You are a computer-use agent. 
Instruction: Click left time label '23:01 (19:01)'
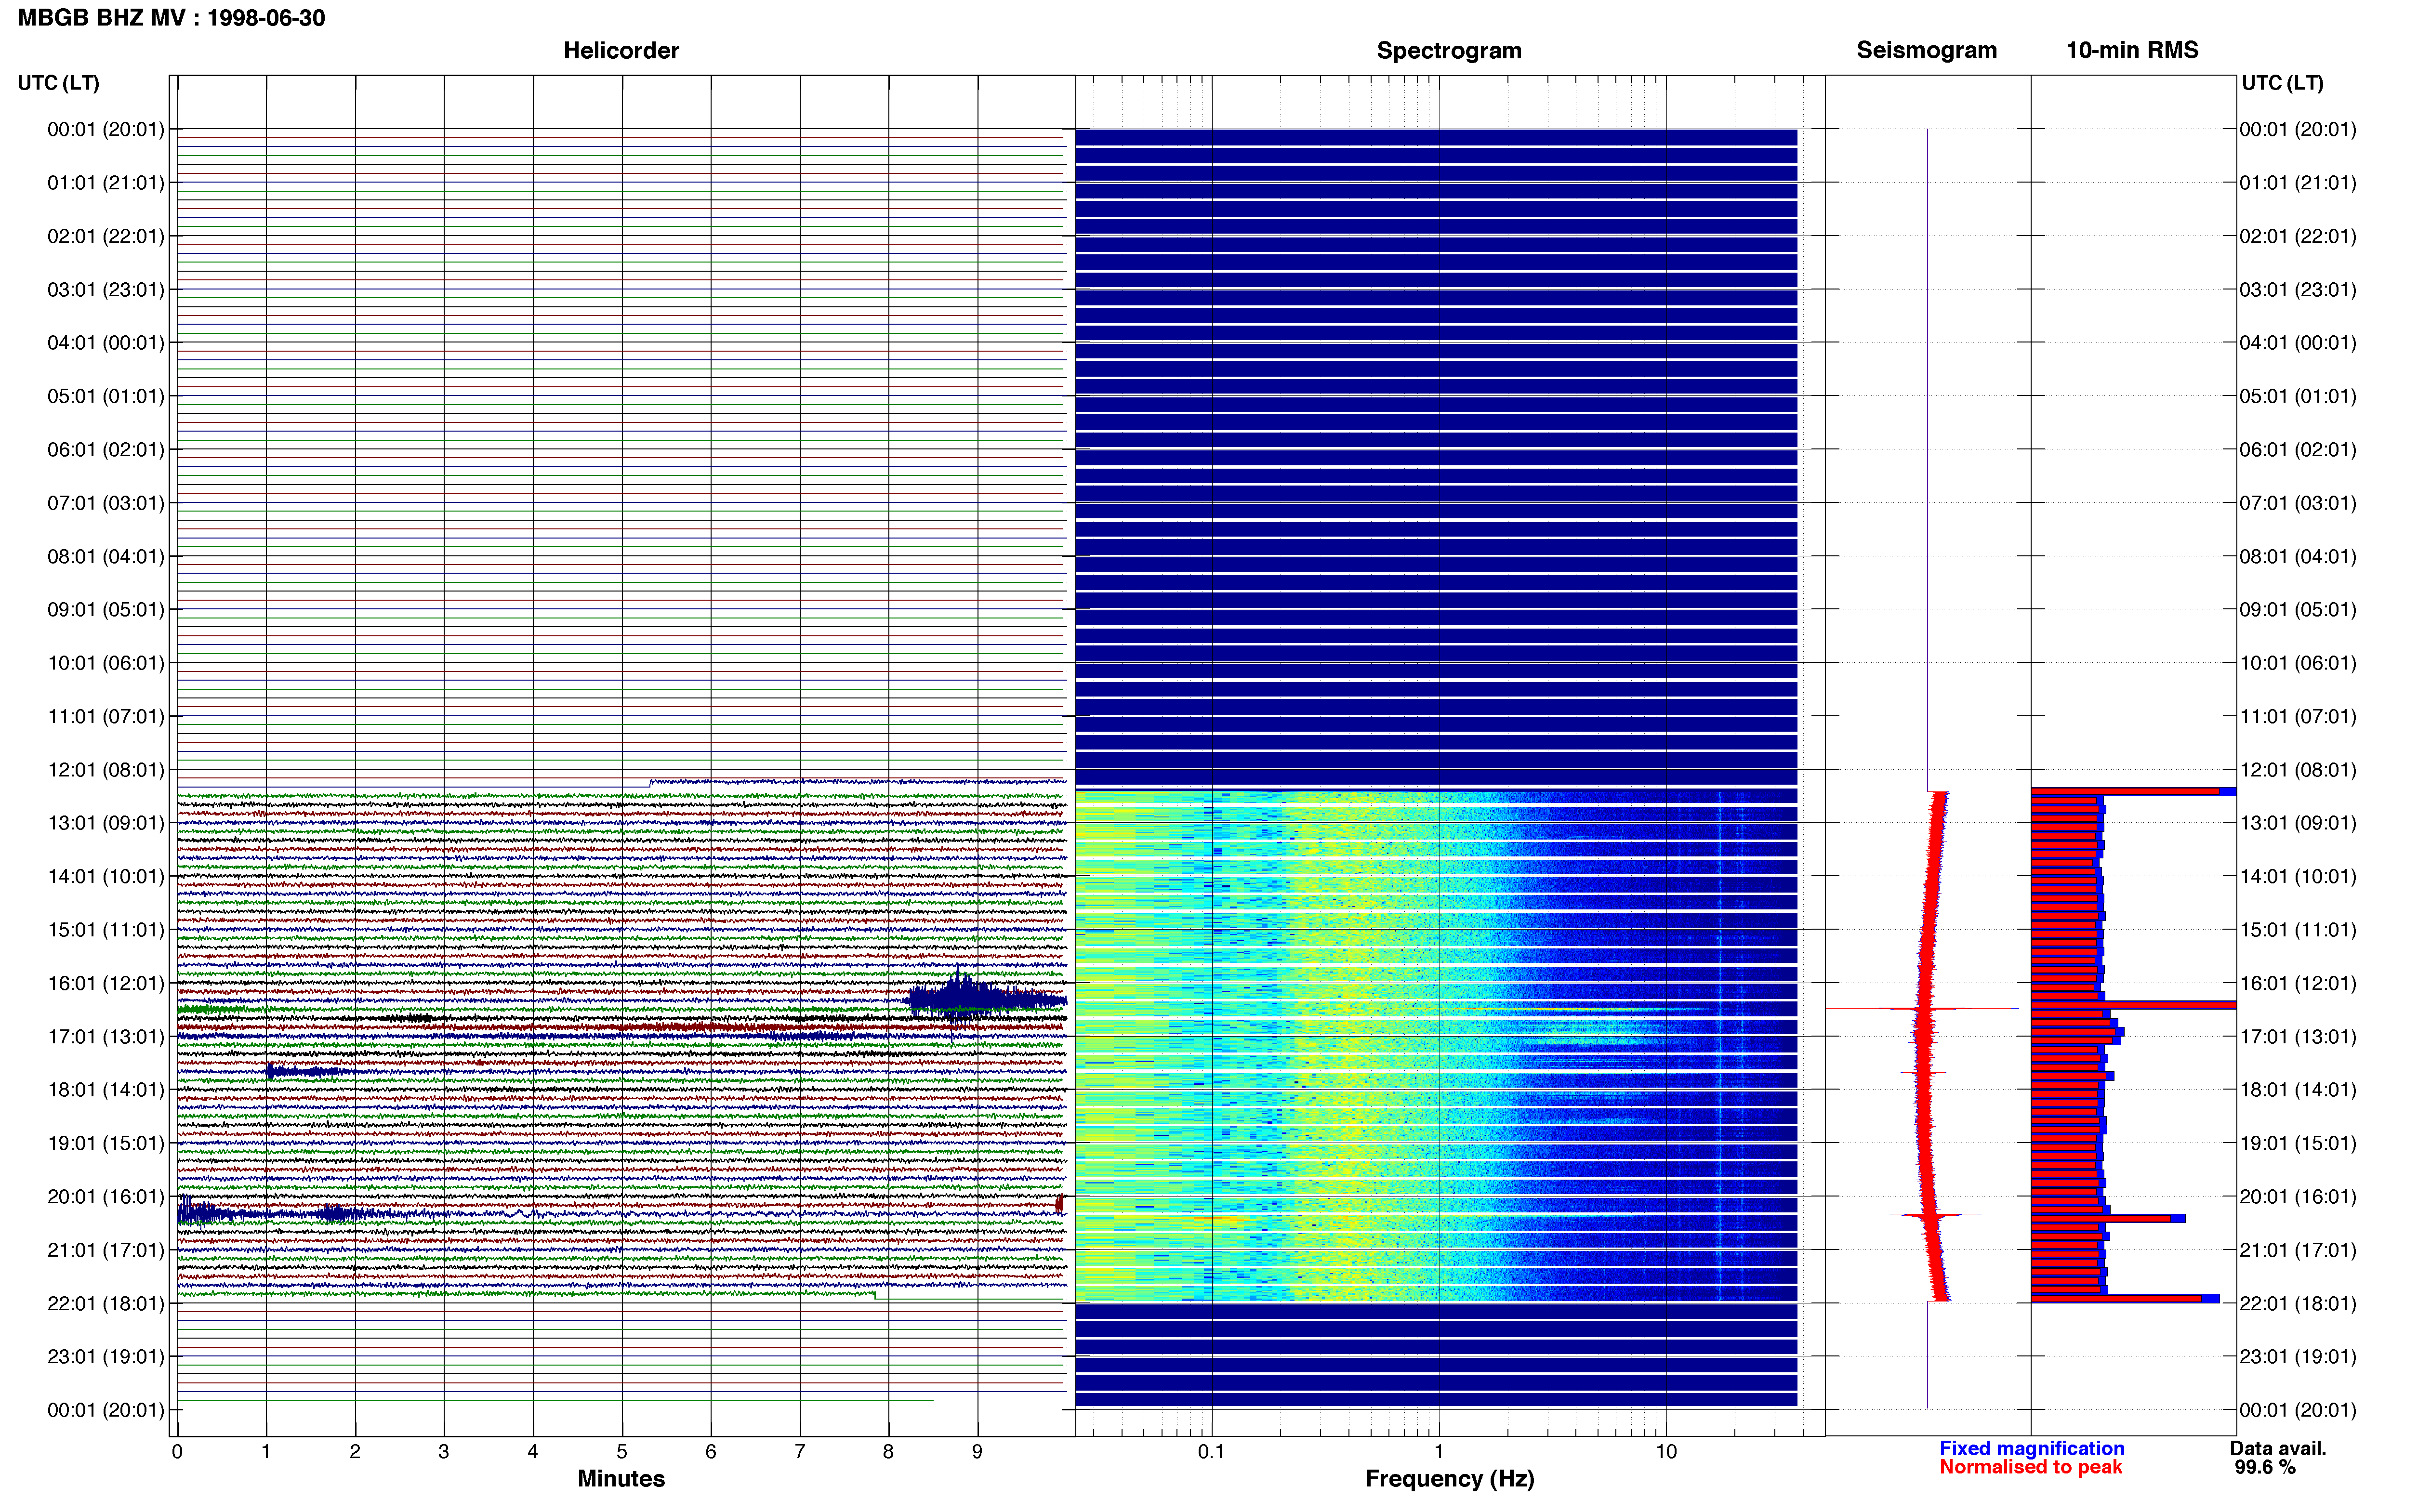[106, 1356]
